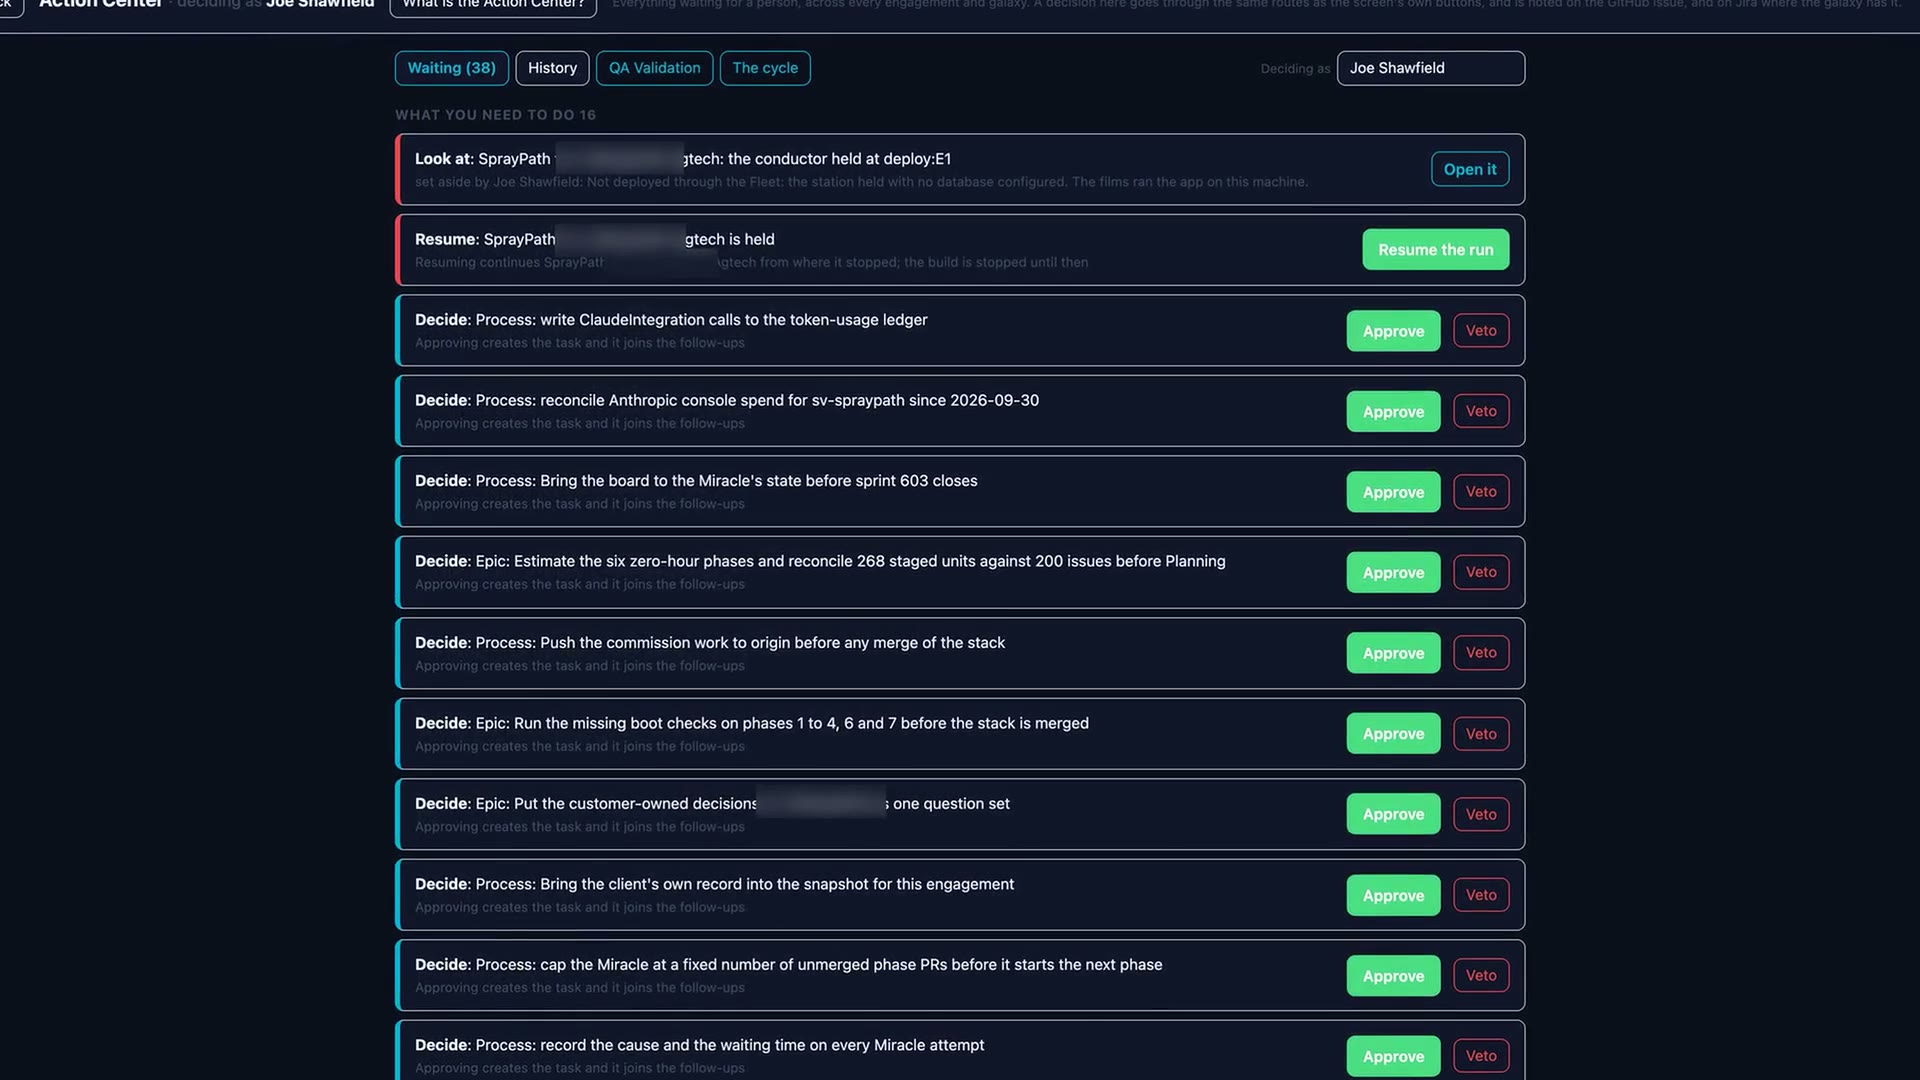Click 'What is the Action Center?' button
The height and width of the screenshot is (1080, 1920).
[x=493, y=5]
